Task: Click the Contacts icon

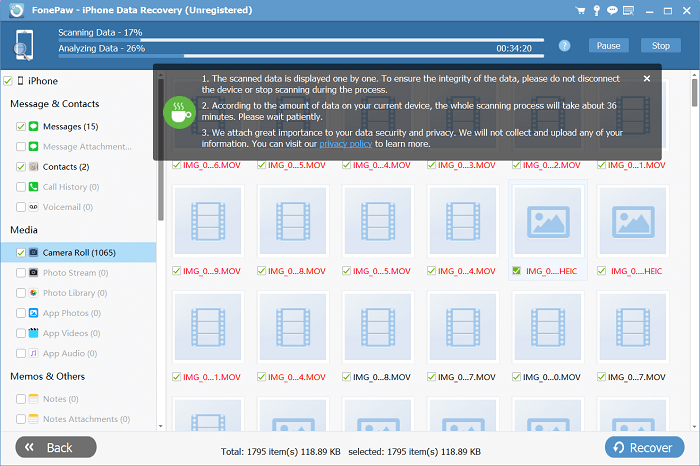Action: (33, 166)
